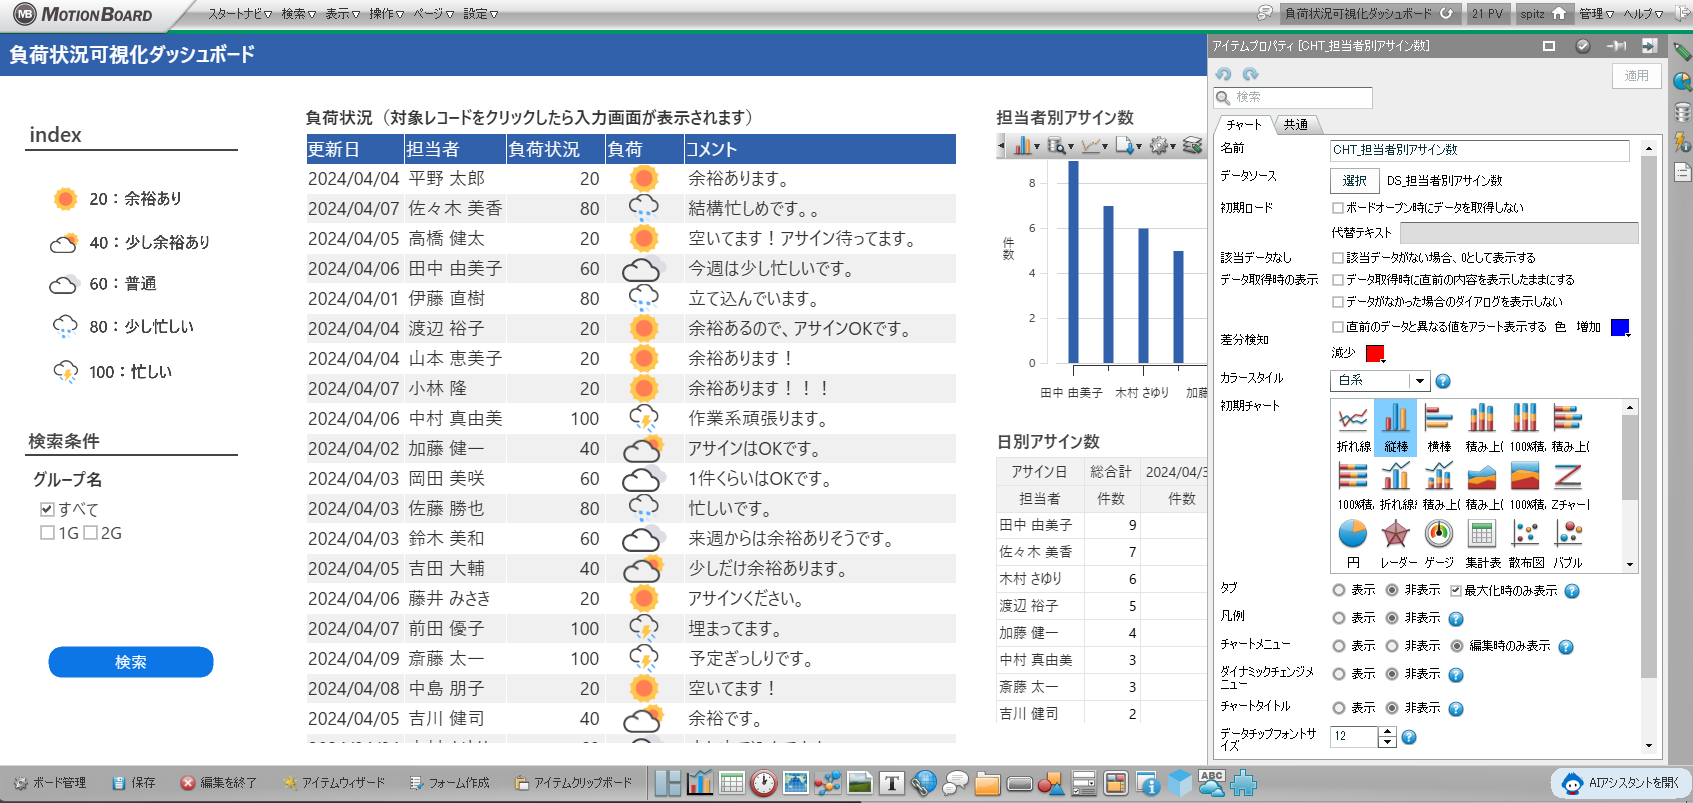
Task: Open the chart type dropdown in chart toolbar
Action: pyautogui.click(x=1027, y=146)
